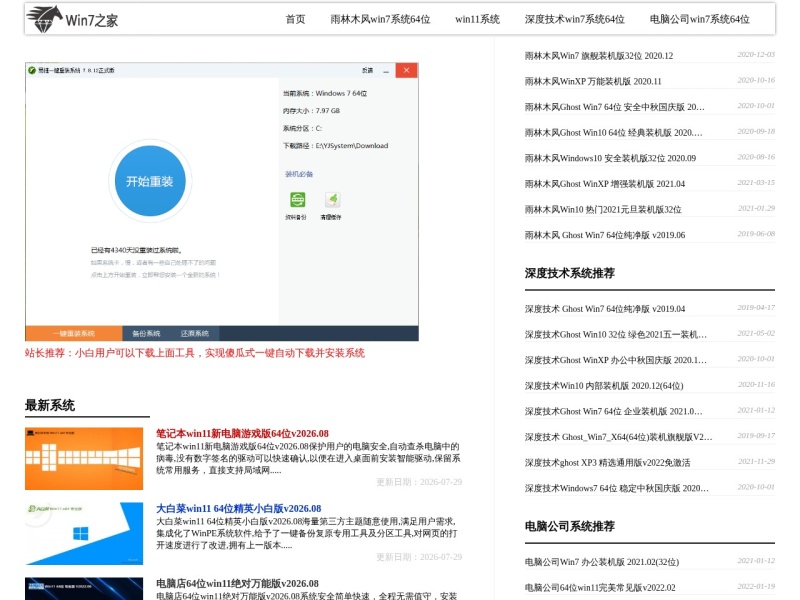Click the red 站长推荐 recommendation text
Image resolution: width=800 pixels, height=600 pixels.
coord(195,353)
